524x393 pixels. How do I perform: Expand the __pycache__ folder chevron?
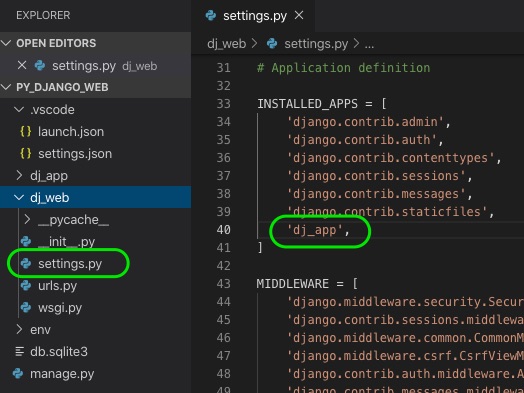[27, 220]
